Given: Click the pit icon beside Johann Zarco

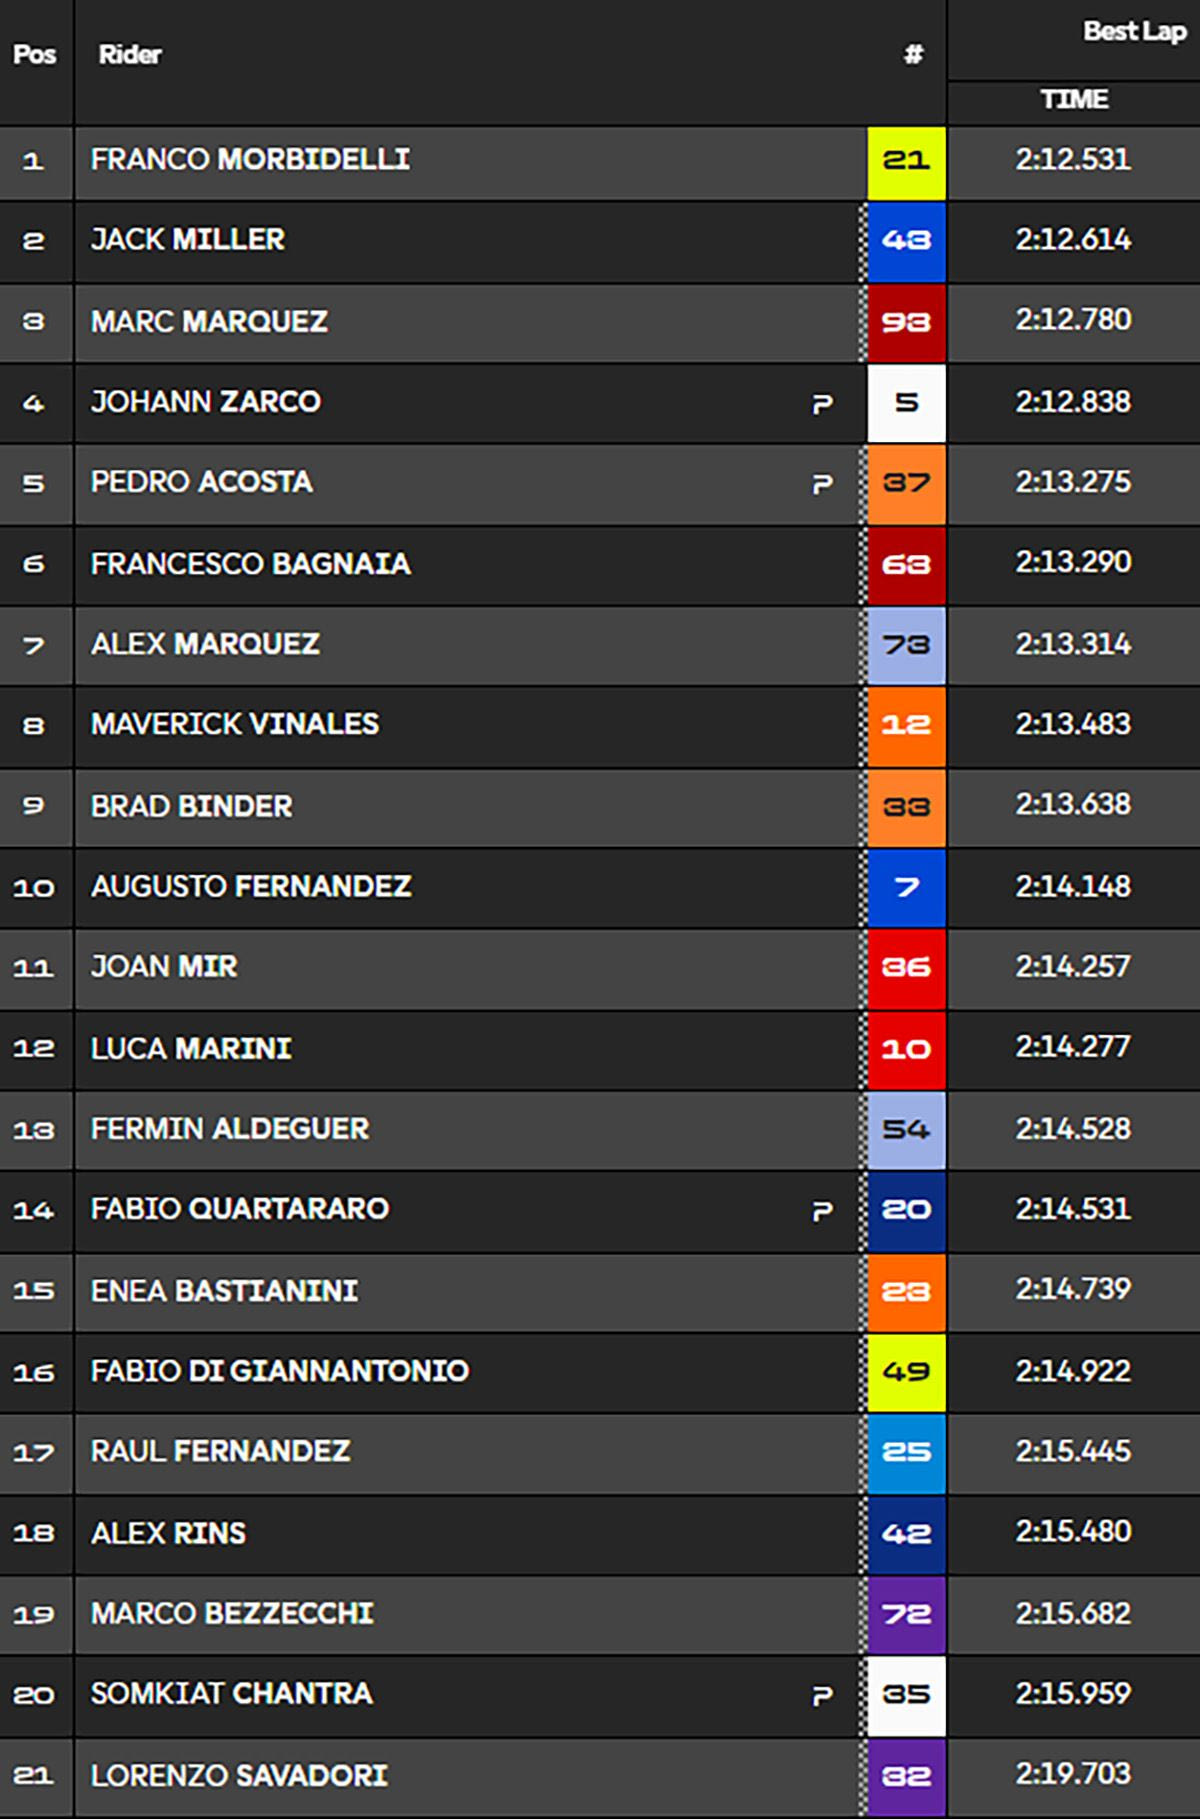Looking at the screenshot, I should 822,404.
